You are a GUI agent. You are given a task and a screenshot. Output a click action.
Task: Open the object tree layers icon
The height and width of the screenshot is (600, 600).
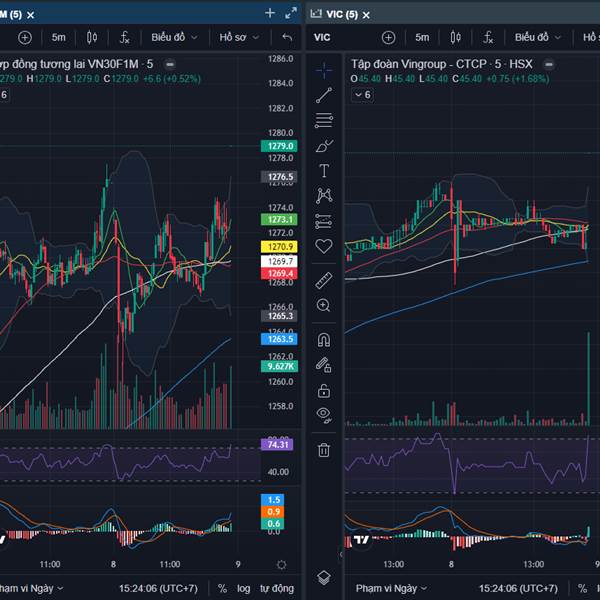[x=324, y=577]
